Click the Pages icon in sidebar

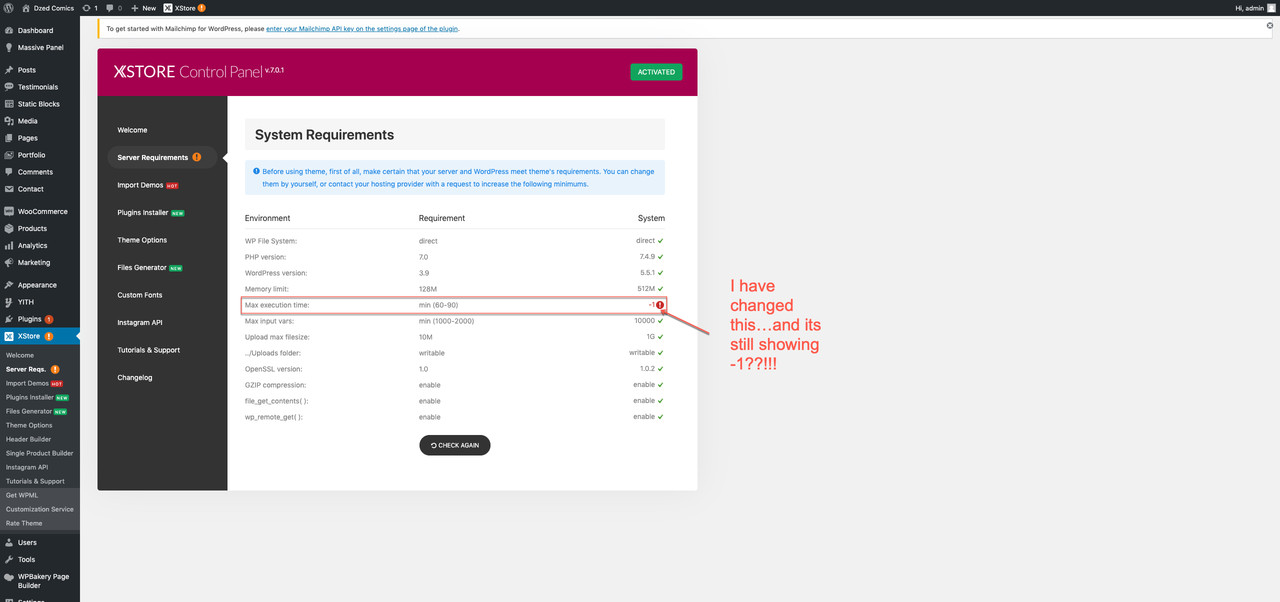click(9, 138)
